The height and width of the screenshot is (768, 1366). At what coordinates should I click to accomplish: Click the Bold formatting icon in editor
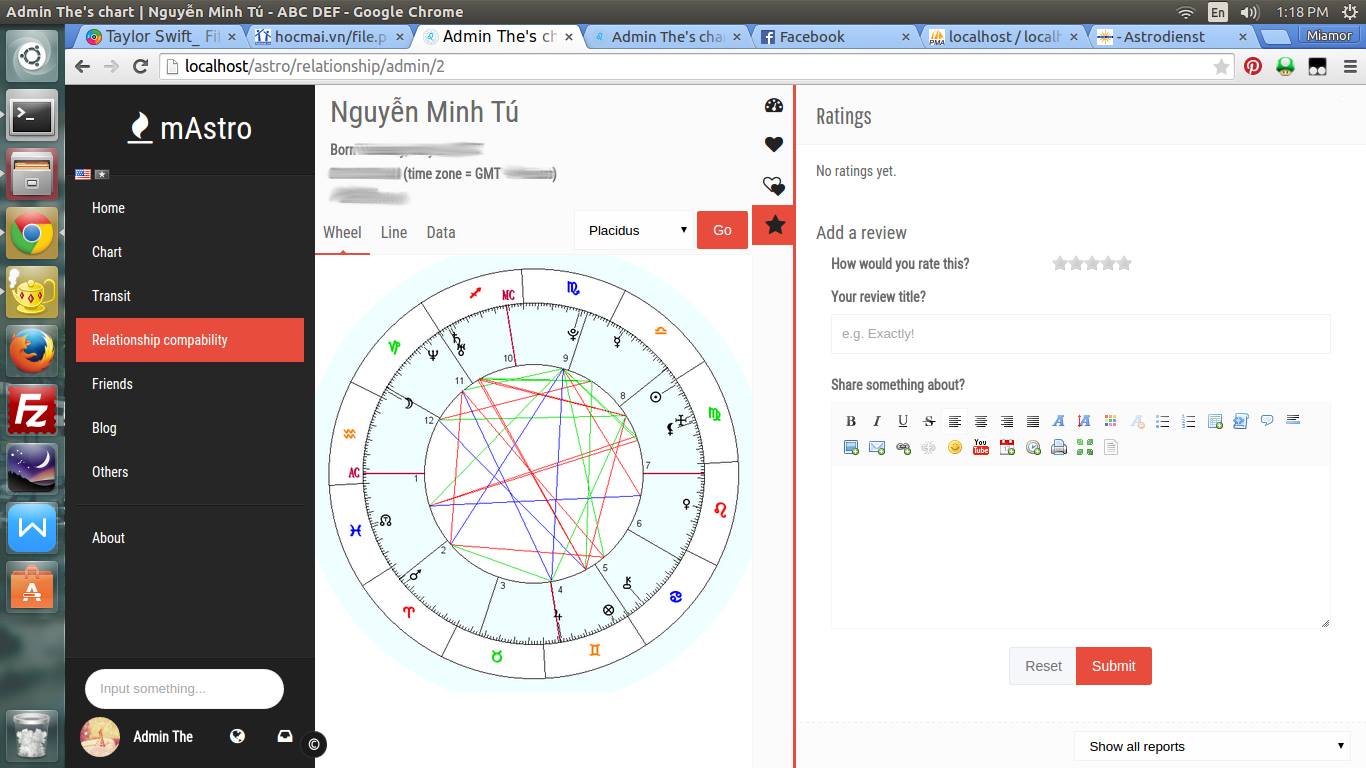[x=851, y=421]
